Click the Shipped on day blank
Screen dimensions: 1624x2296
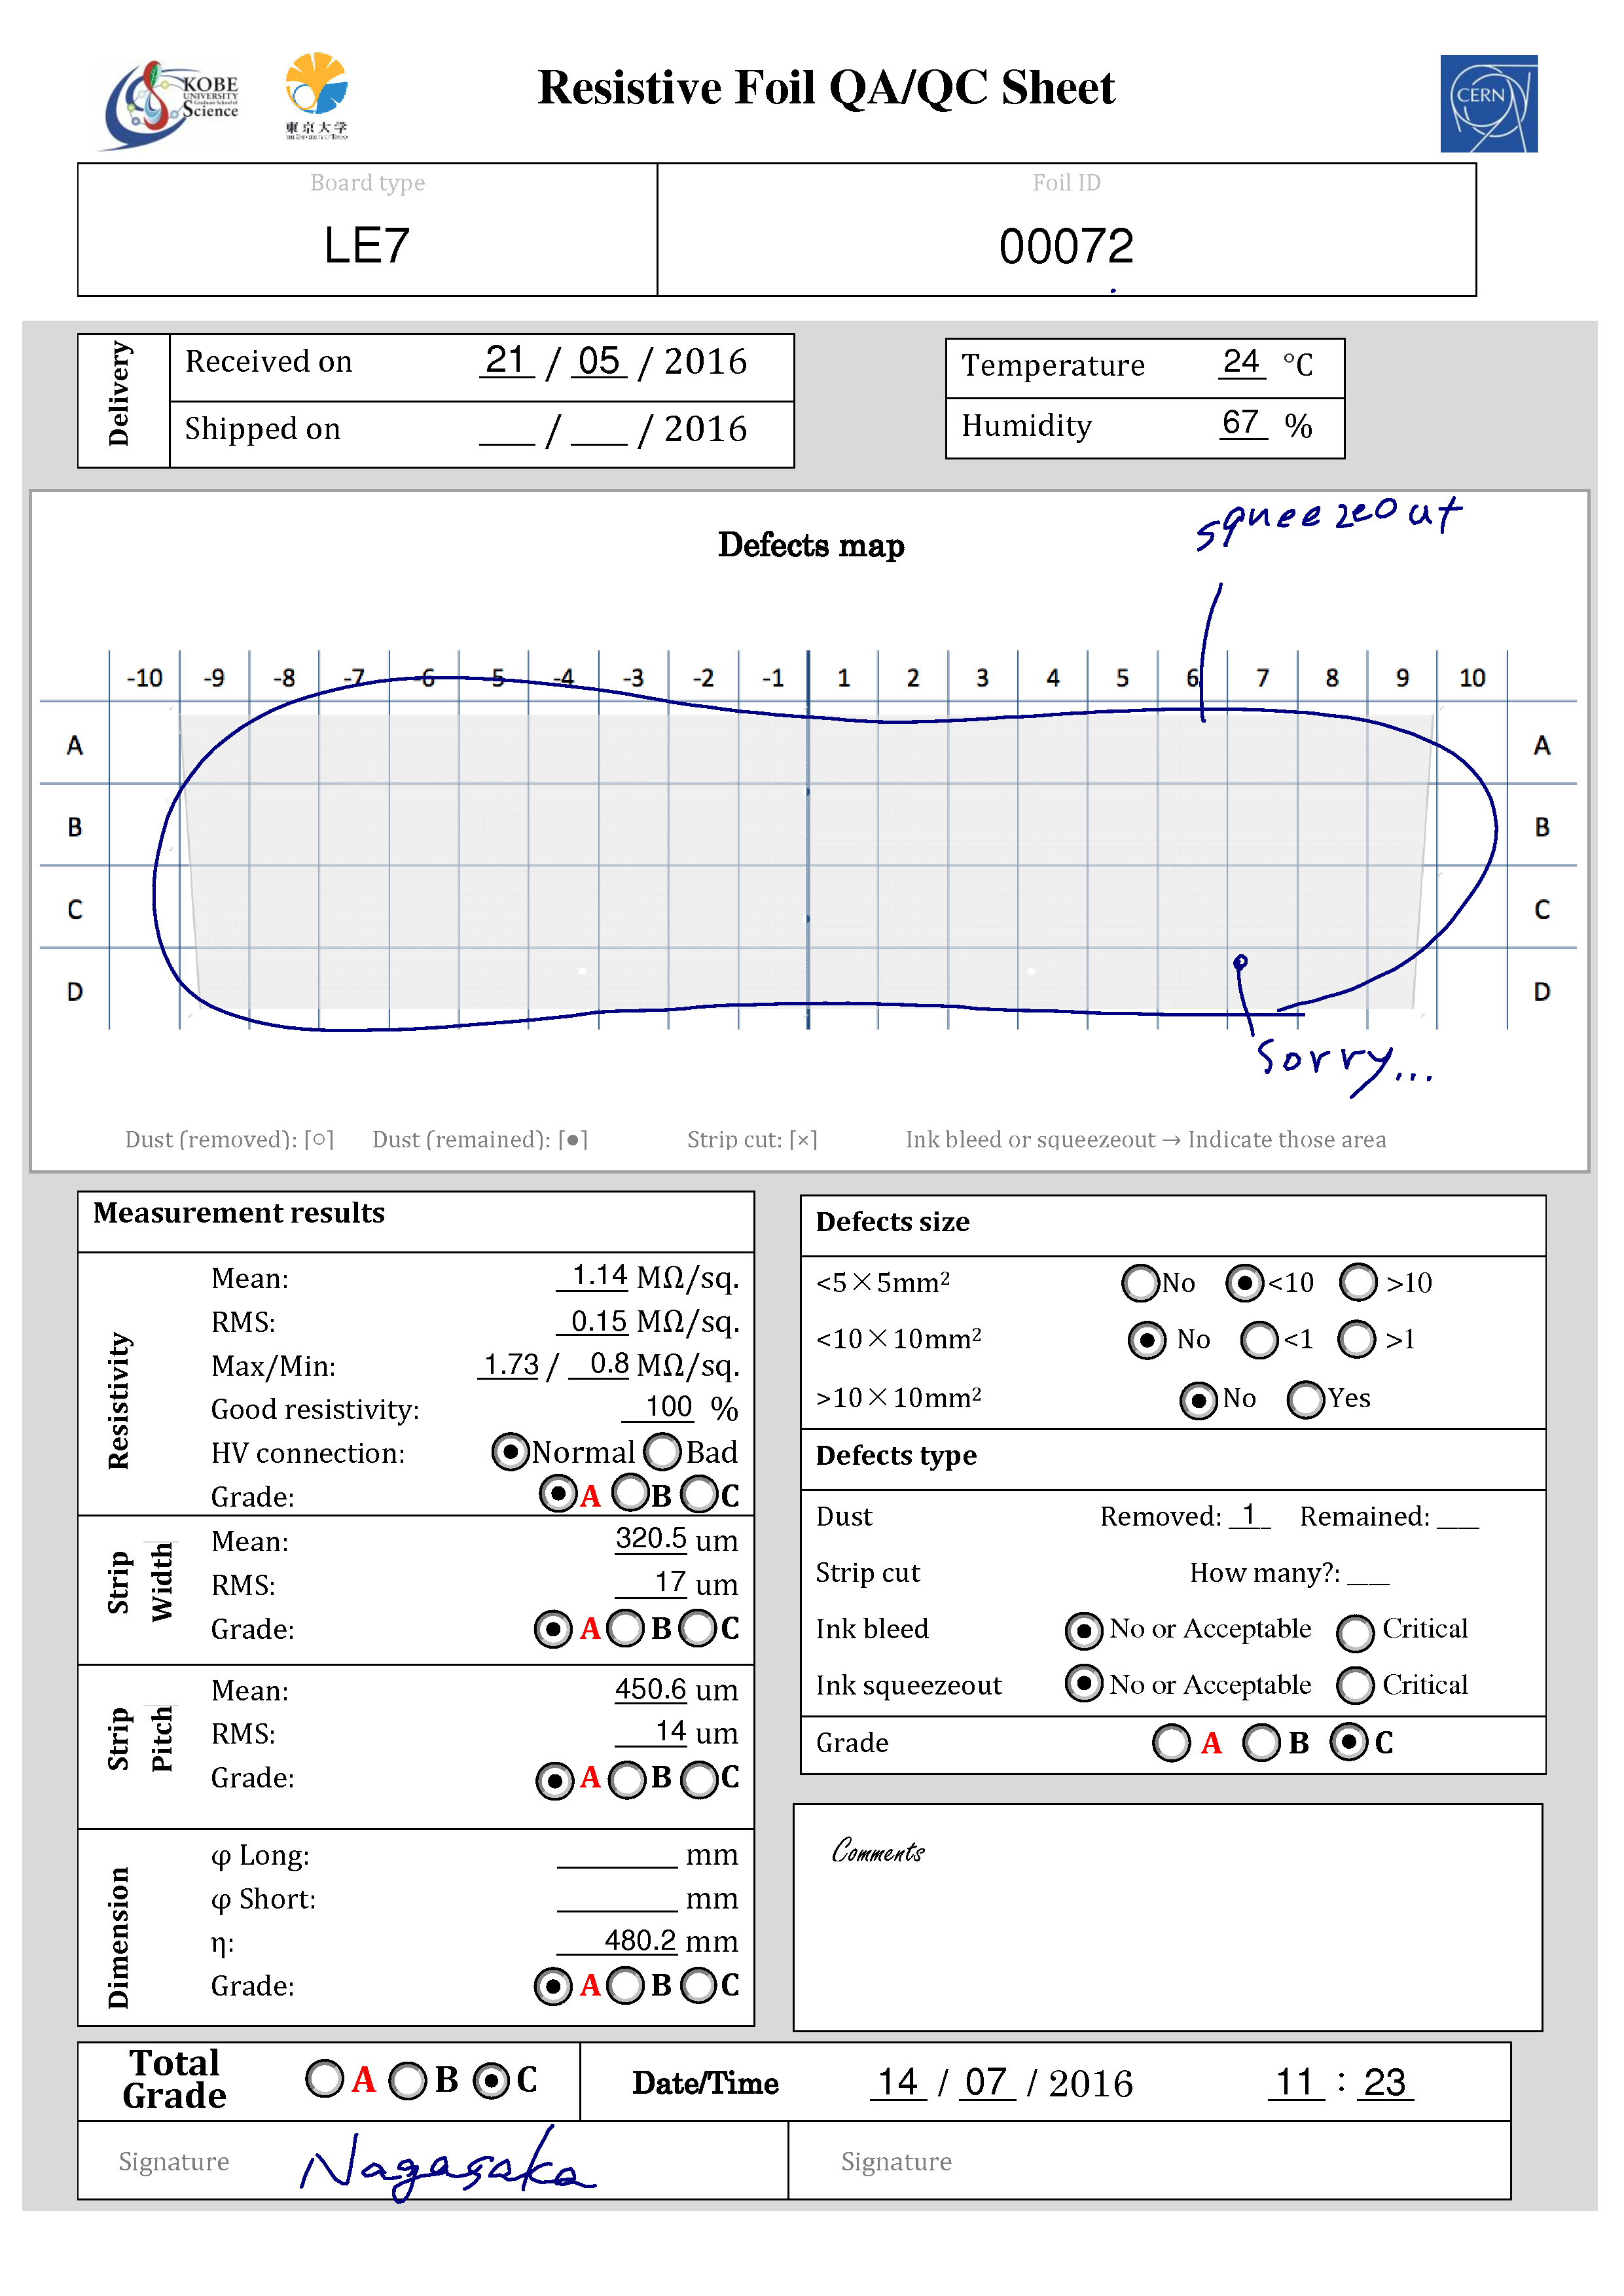pos(507,430)
